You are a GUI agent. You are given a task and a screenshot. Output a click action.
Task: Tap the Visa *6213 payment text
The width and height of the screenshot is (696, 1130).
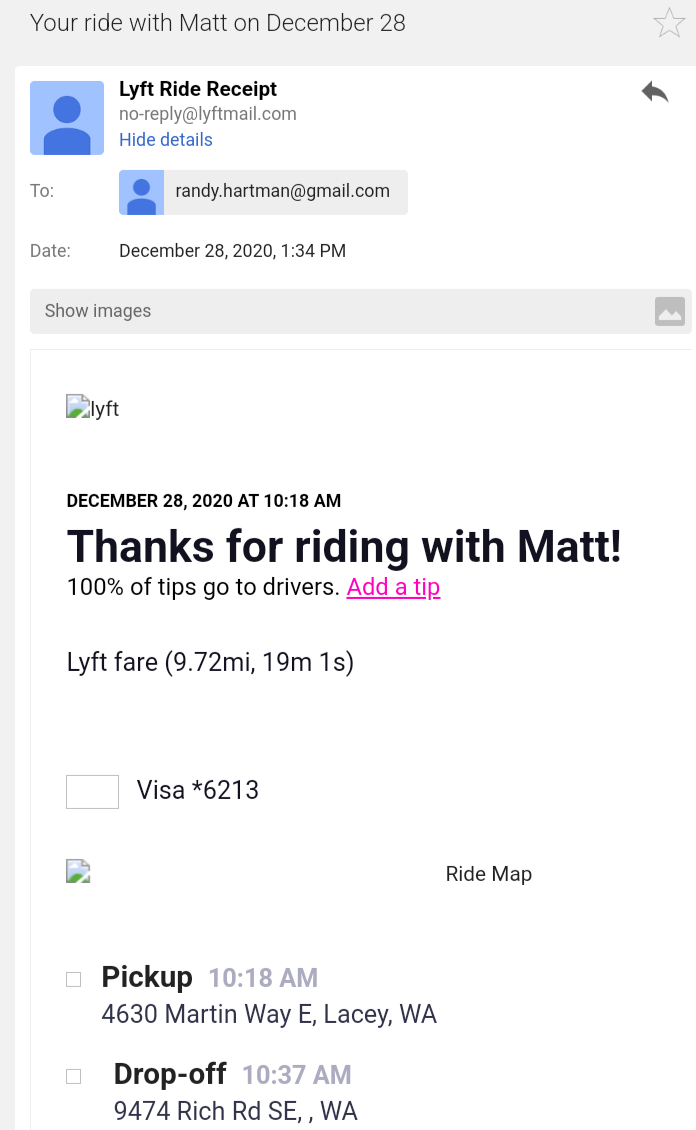pos(198,790)
